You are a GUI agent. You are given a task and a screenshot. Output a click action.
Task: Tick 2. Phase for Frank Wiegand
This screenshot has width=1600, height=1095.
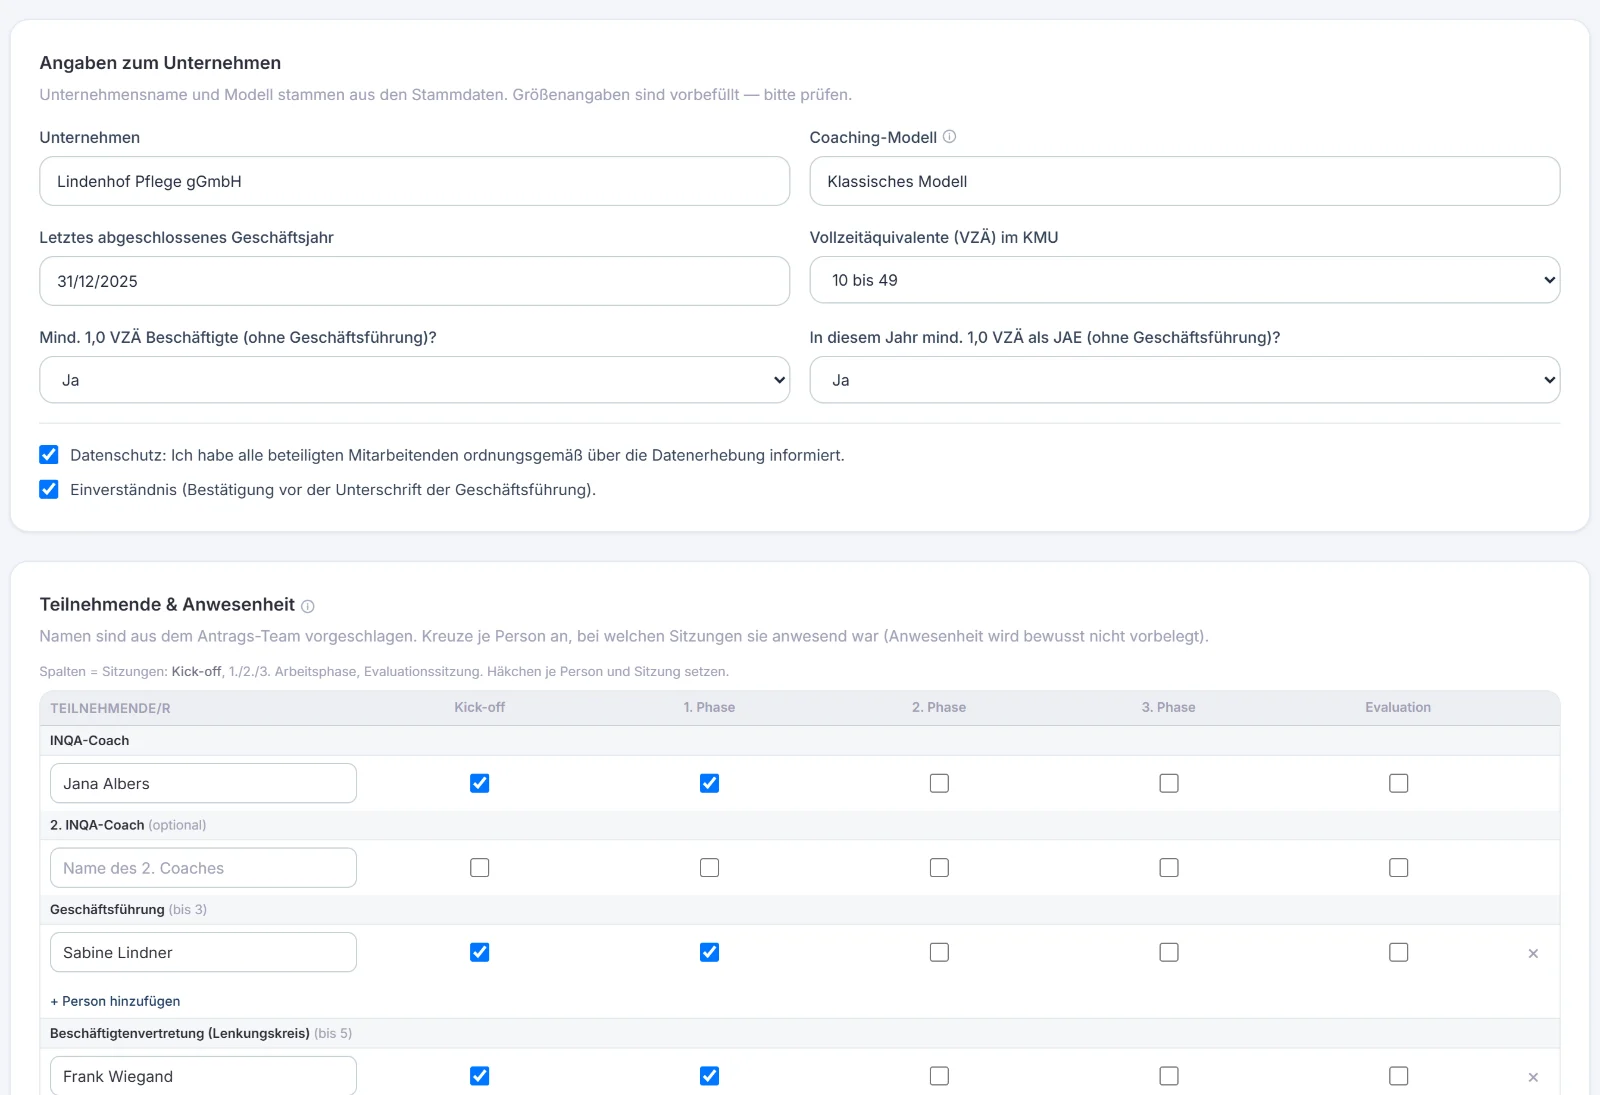pos(939,1076)
